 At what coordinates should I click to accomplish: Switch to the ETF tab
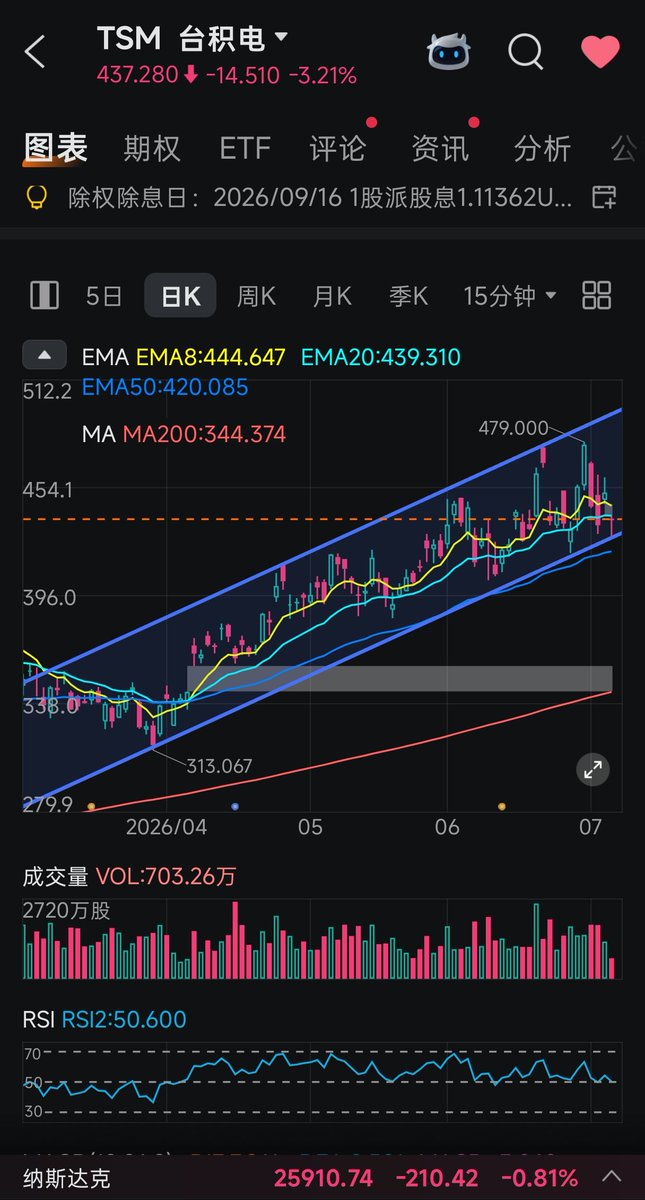(x=245, y=149)
